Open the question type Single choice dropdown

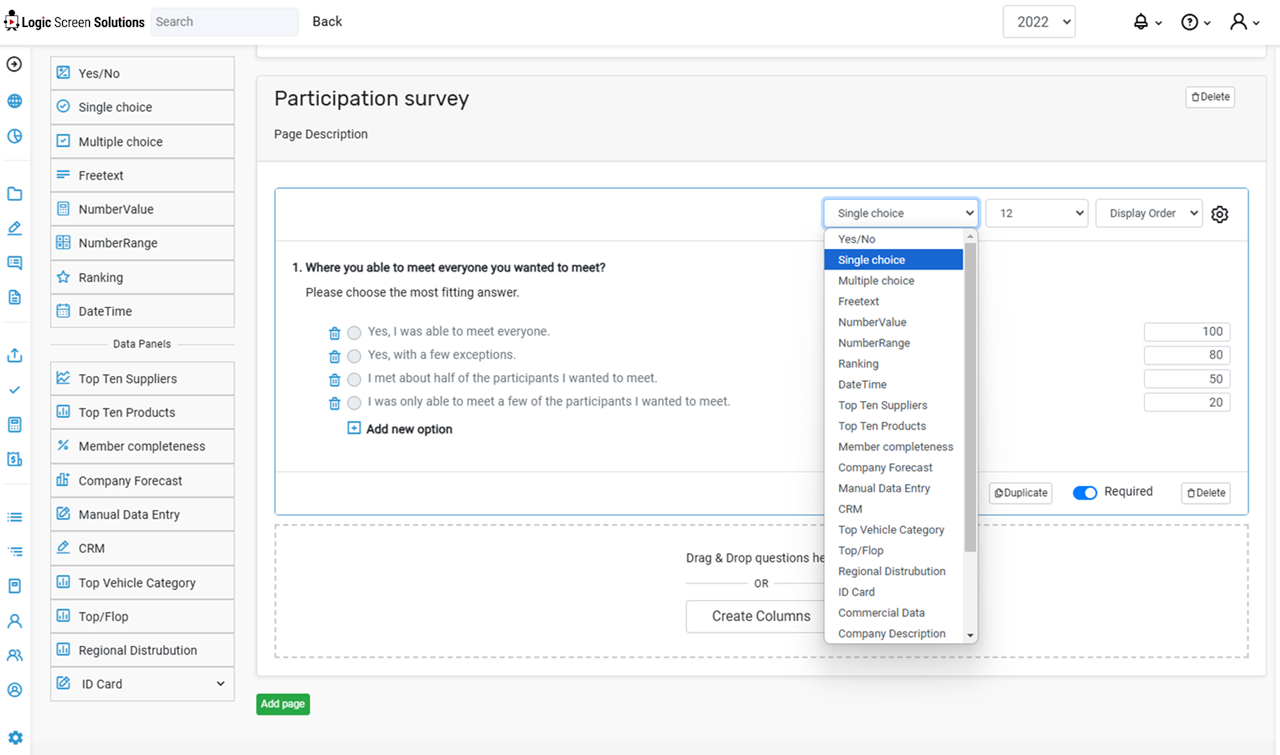coord(901,213)
